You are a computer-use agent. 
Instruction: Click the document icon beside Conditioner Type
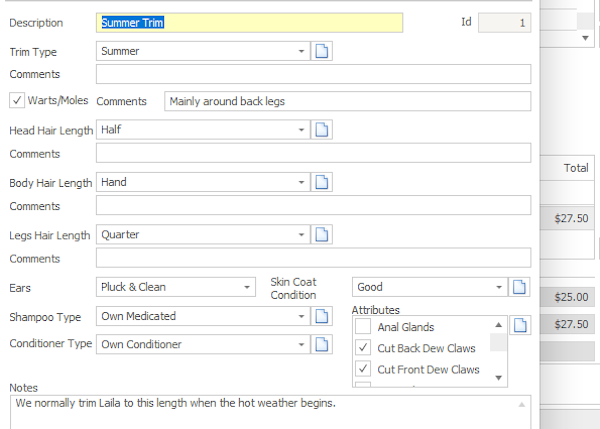click(322, 344)
